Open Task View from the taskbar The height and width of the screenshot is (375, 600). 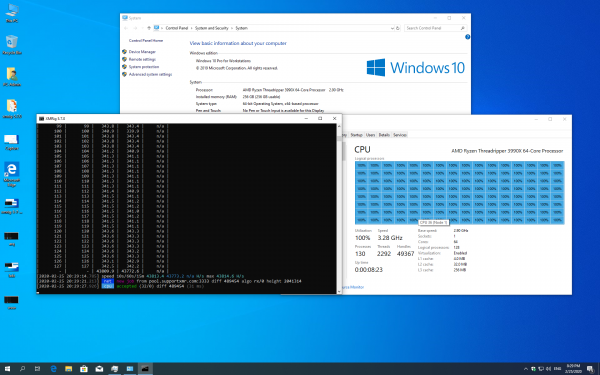[x=37, y=369]
